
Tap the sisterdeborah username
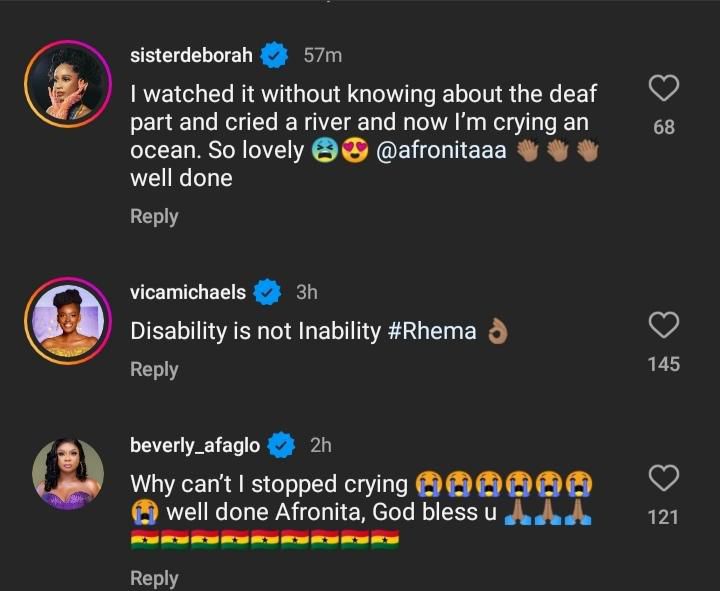(191, 56)
